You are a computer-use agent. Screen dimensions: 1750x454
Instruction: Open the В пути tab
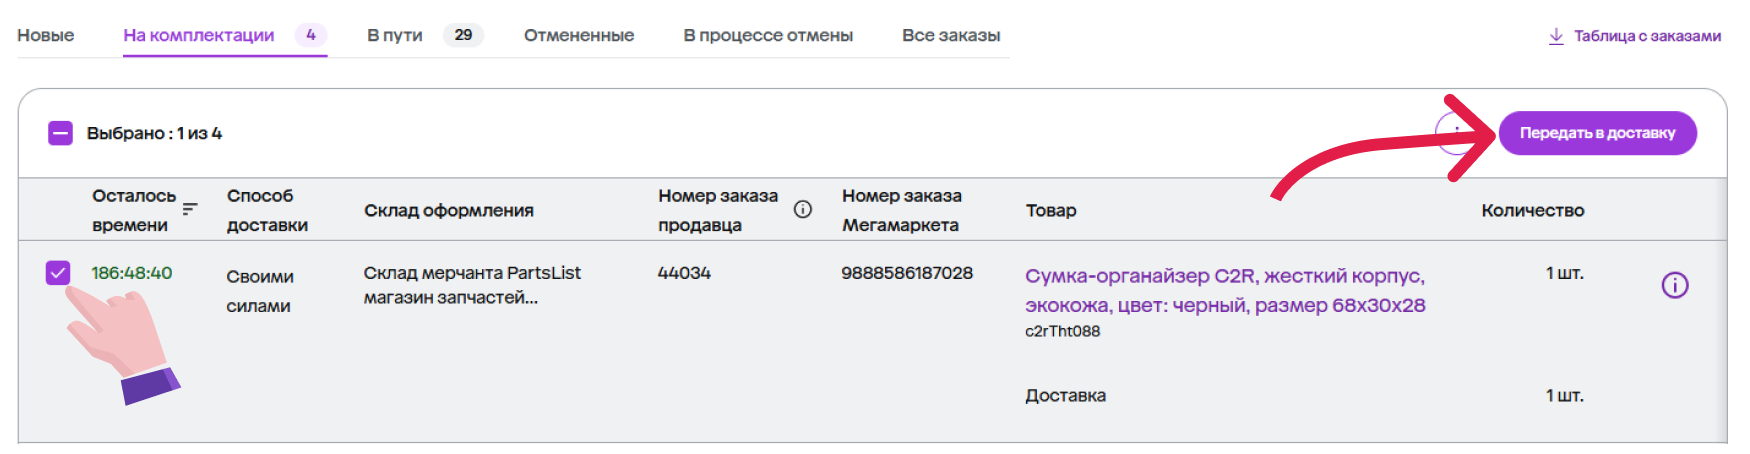point(394,35)
